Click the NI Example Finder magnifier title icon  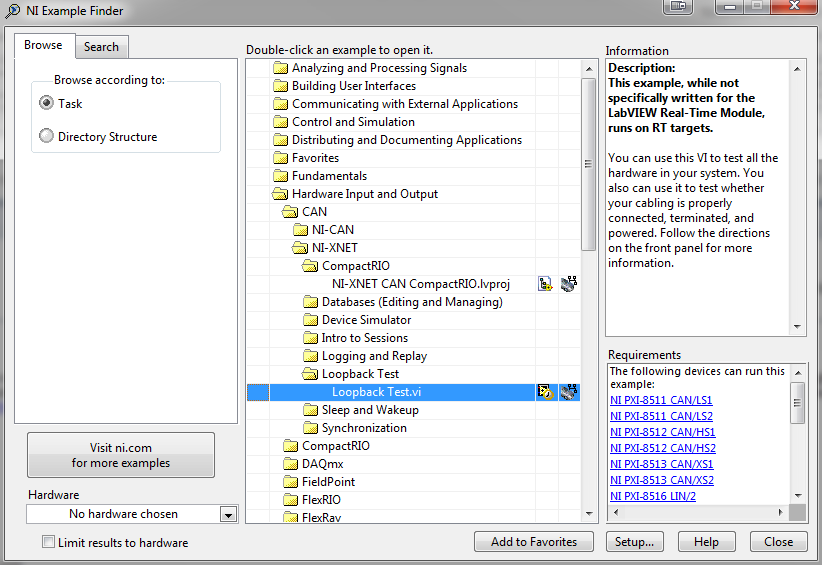pyautogui.click(x=12, y=10)
